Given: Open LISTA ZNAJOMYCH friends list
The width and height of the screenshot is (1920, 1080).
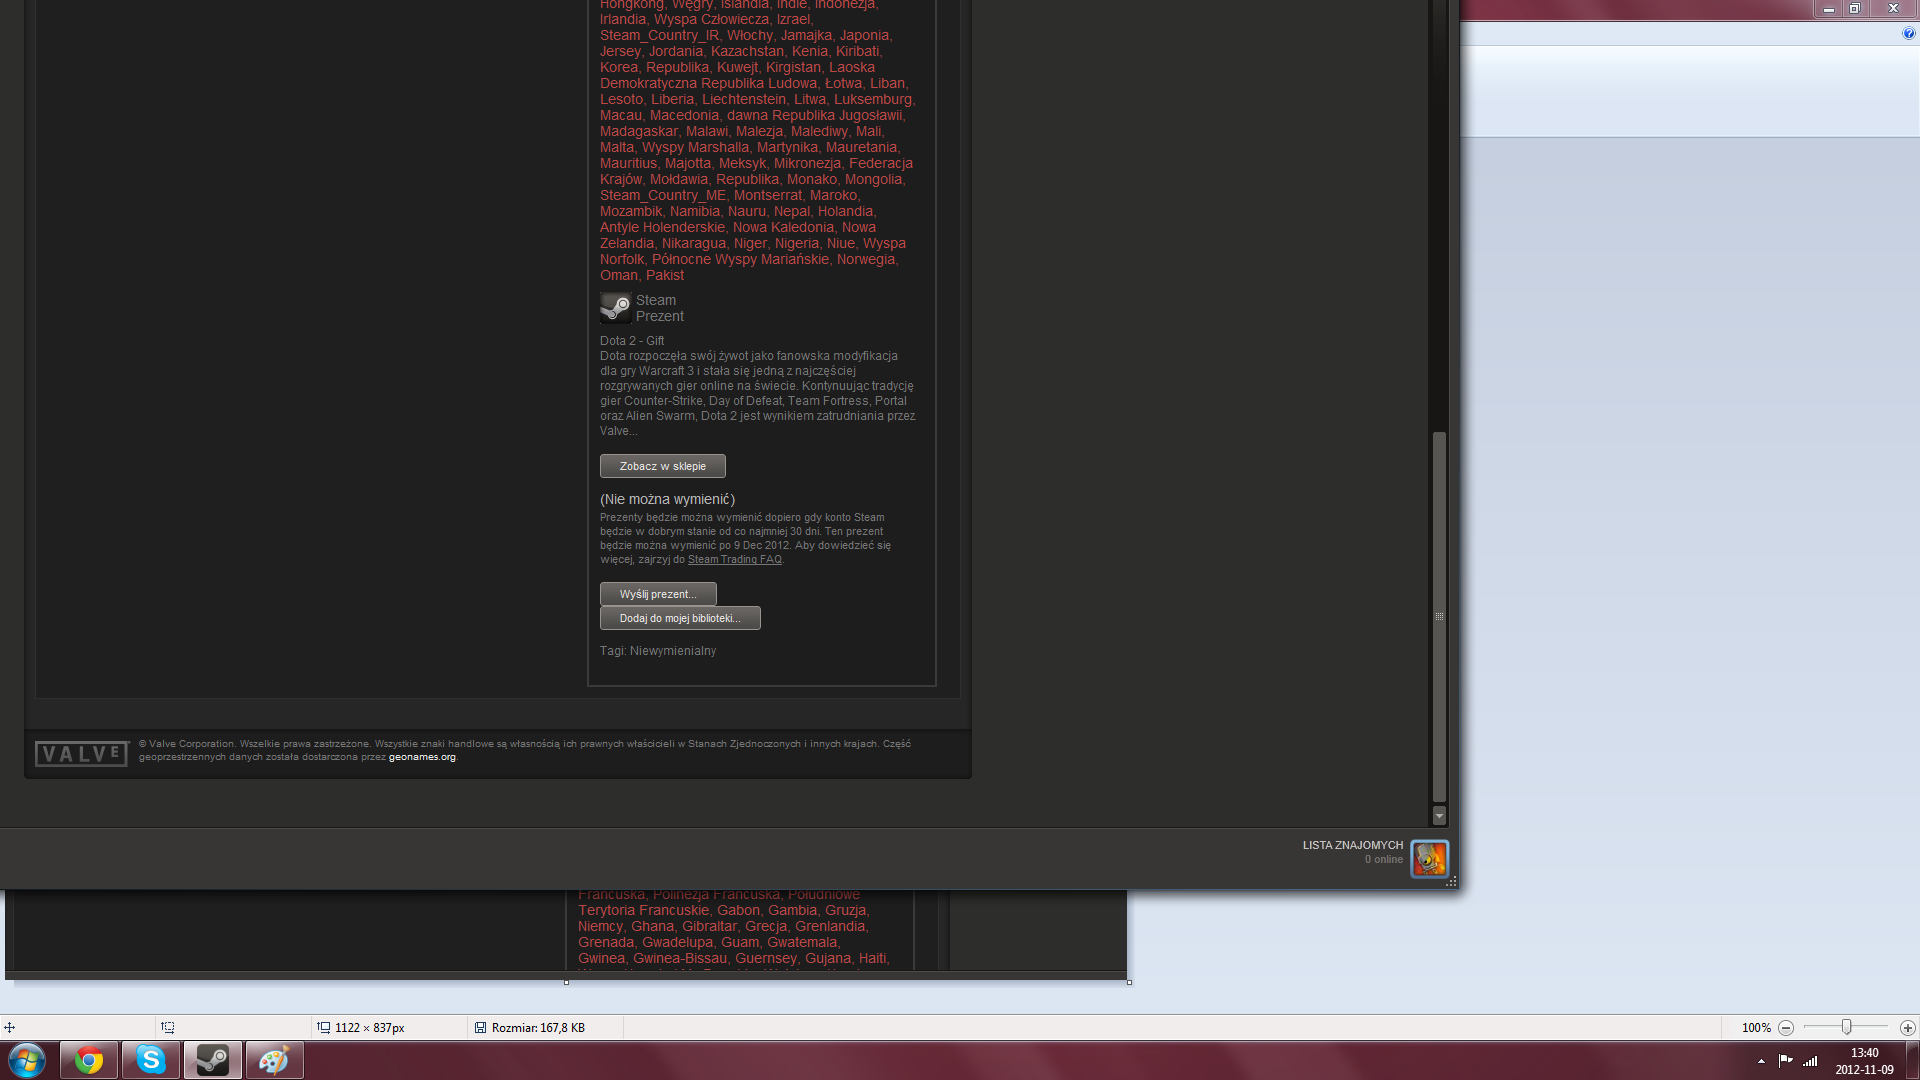Looking at the screenshot, I should pyautogui.click(x=1353, y=846).
